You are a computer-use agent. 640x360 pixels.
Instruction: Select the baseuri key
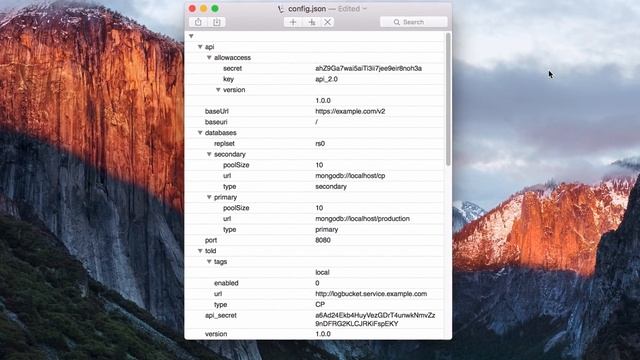pyautogui.click(x=216, y=122)
